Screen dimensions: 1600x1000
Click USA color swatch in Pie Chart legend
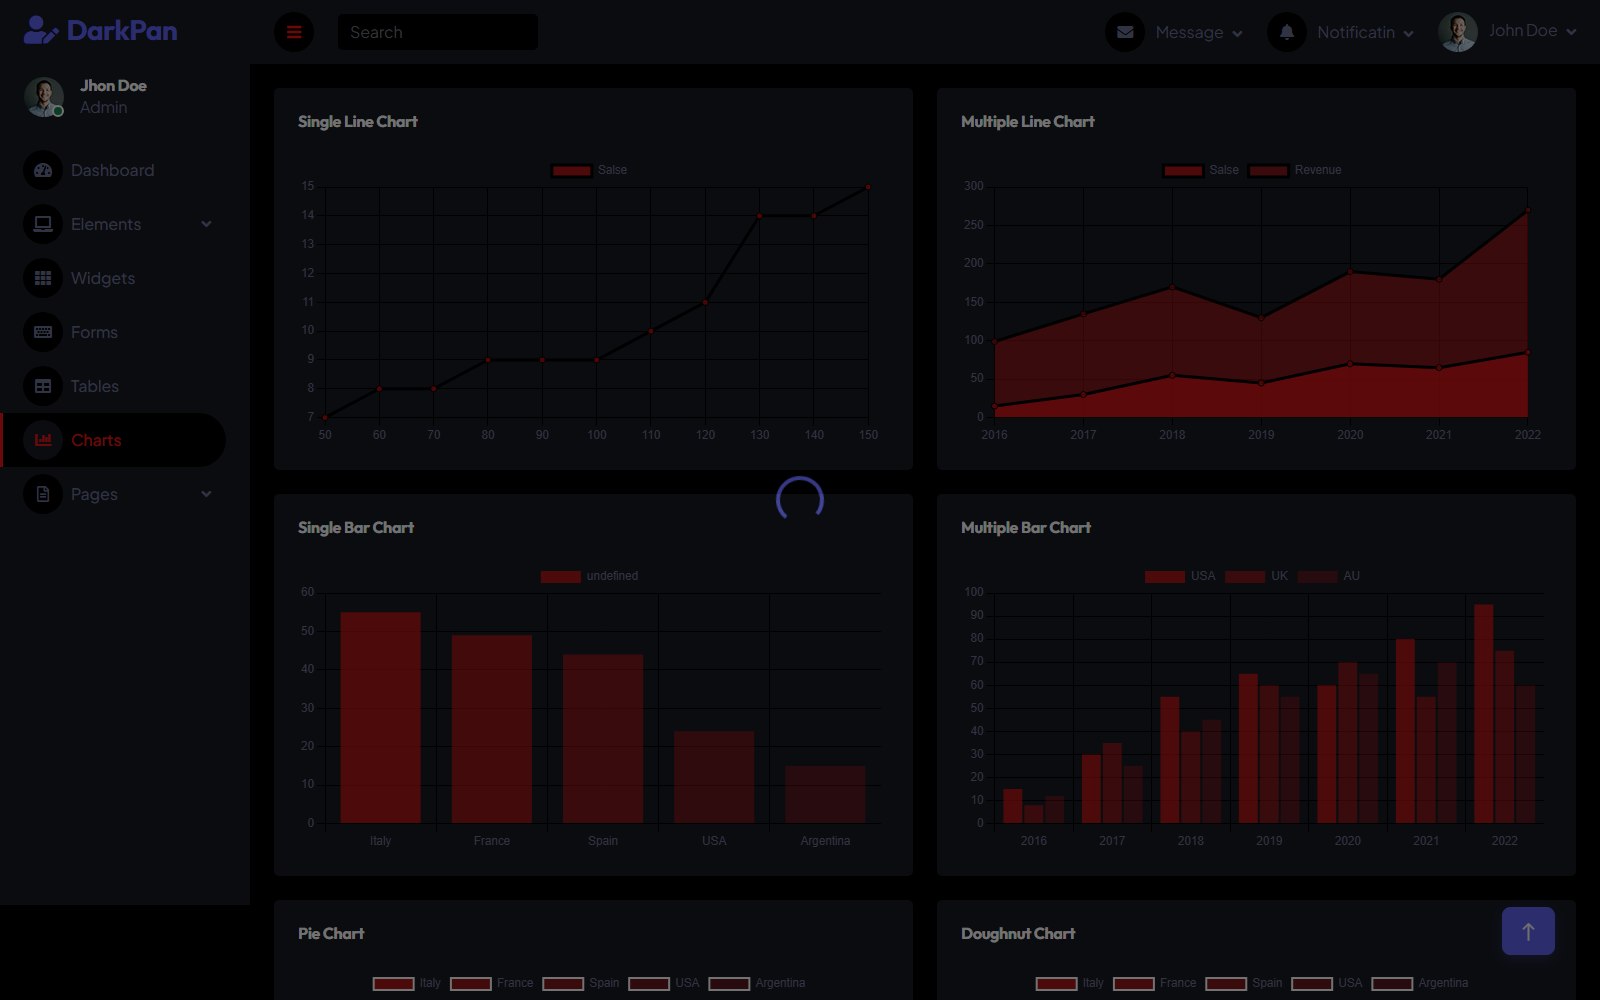point(649,984)
